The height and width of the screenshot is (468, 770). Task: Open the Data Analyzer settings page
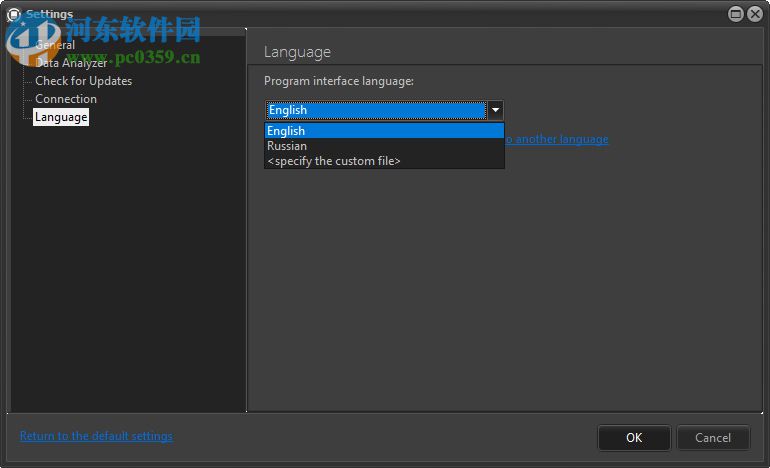pos(71,63)
